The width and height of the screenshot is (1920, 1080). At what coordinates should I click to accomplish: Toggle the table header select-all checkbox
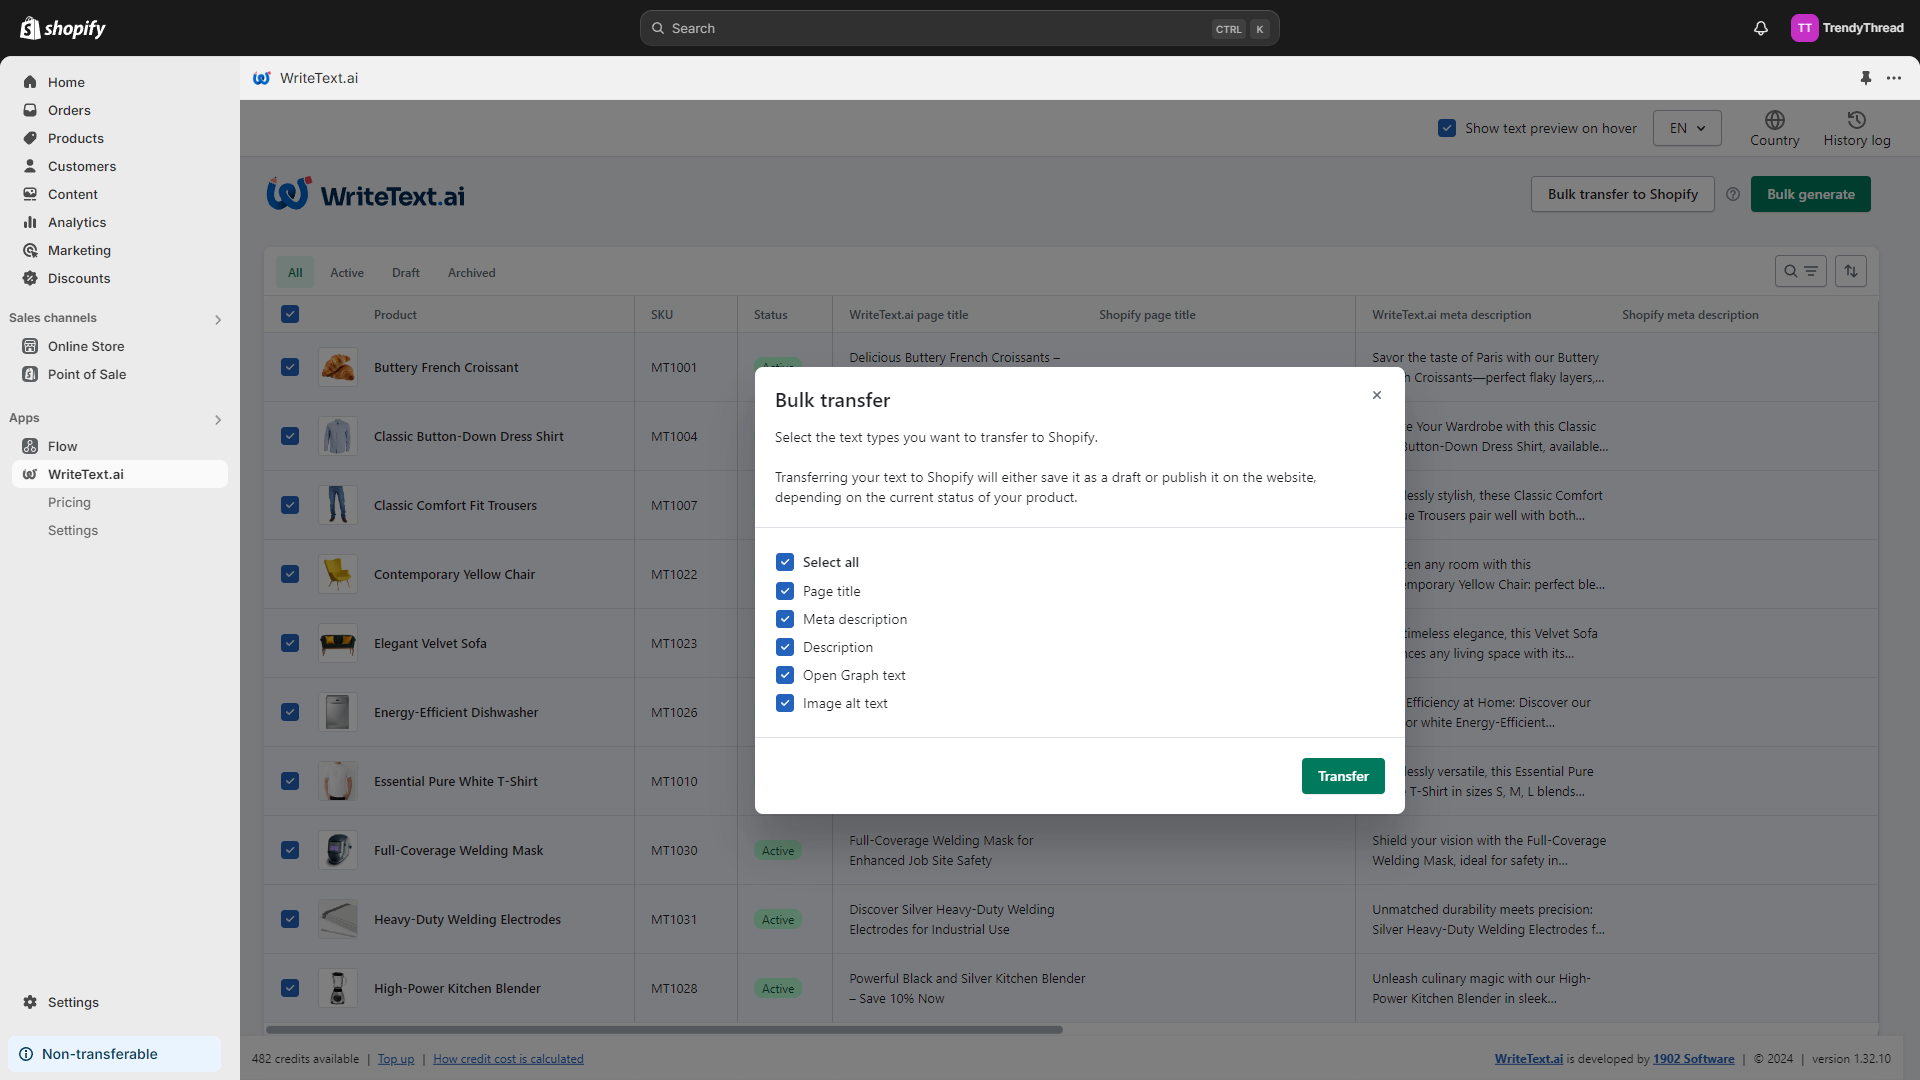point(290,314)
